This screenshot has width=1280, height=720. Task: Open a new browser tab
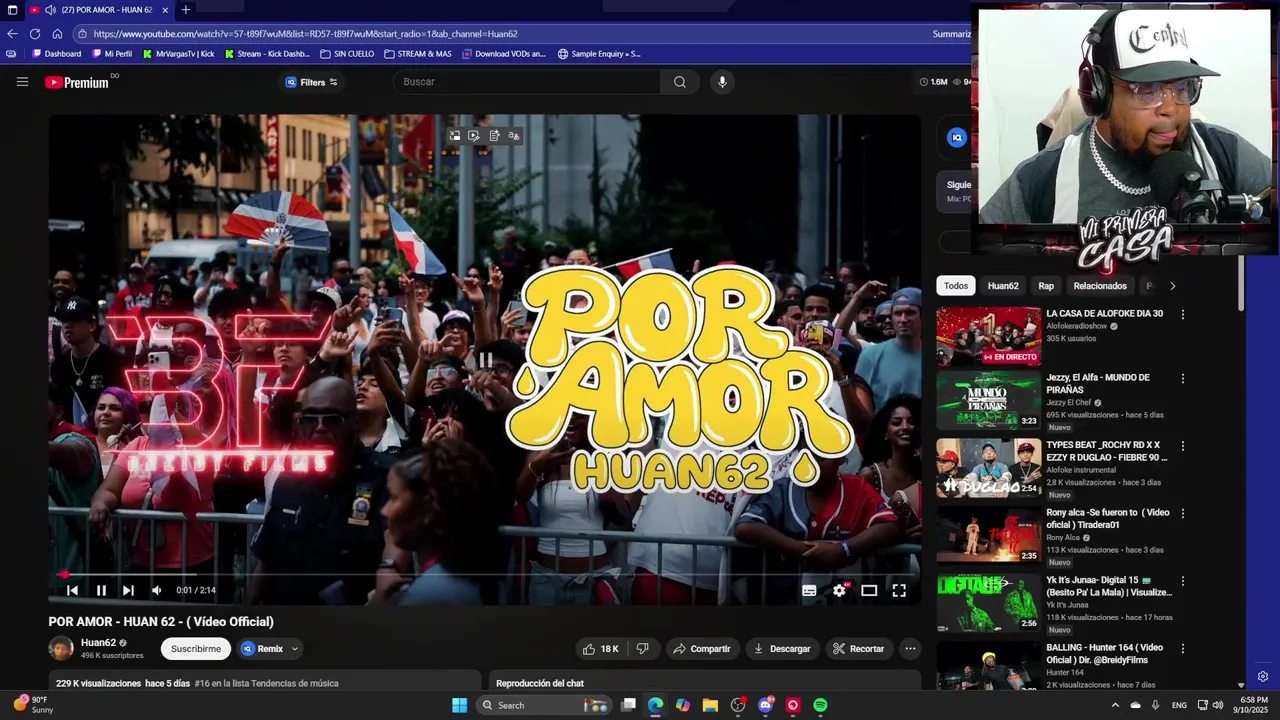(185, 10)
